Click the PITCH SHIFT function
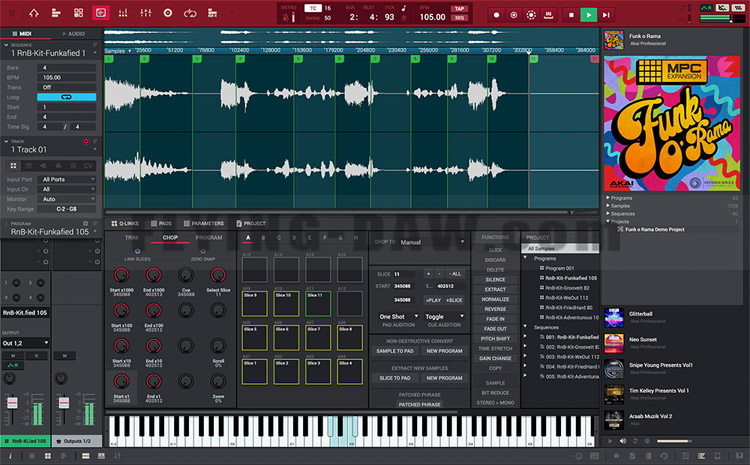The height and width of the screenshot is (465, 750). point(495,339)
